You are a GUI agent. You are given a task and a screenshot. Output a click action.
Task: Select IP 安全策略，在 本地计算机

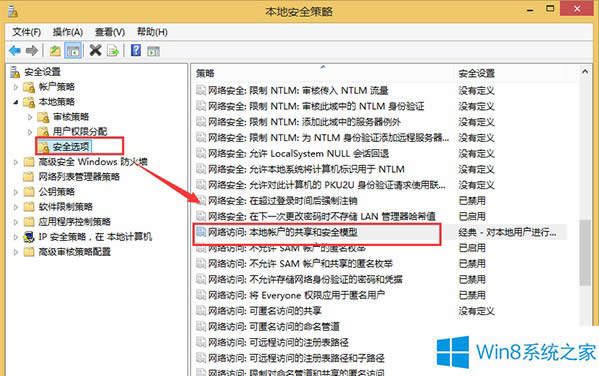[95, 237]
